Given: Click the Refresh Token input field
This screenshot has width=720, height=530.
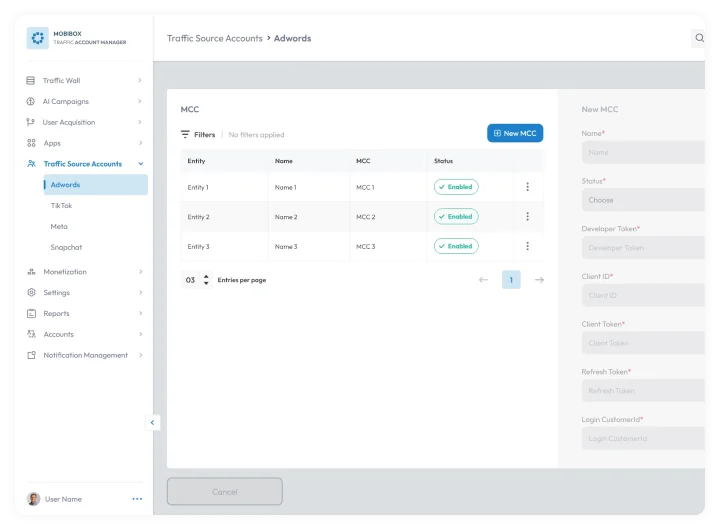Looking at the screenshot, I should pyautogui.click(x=643, y=391).
